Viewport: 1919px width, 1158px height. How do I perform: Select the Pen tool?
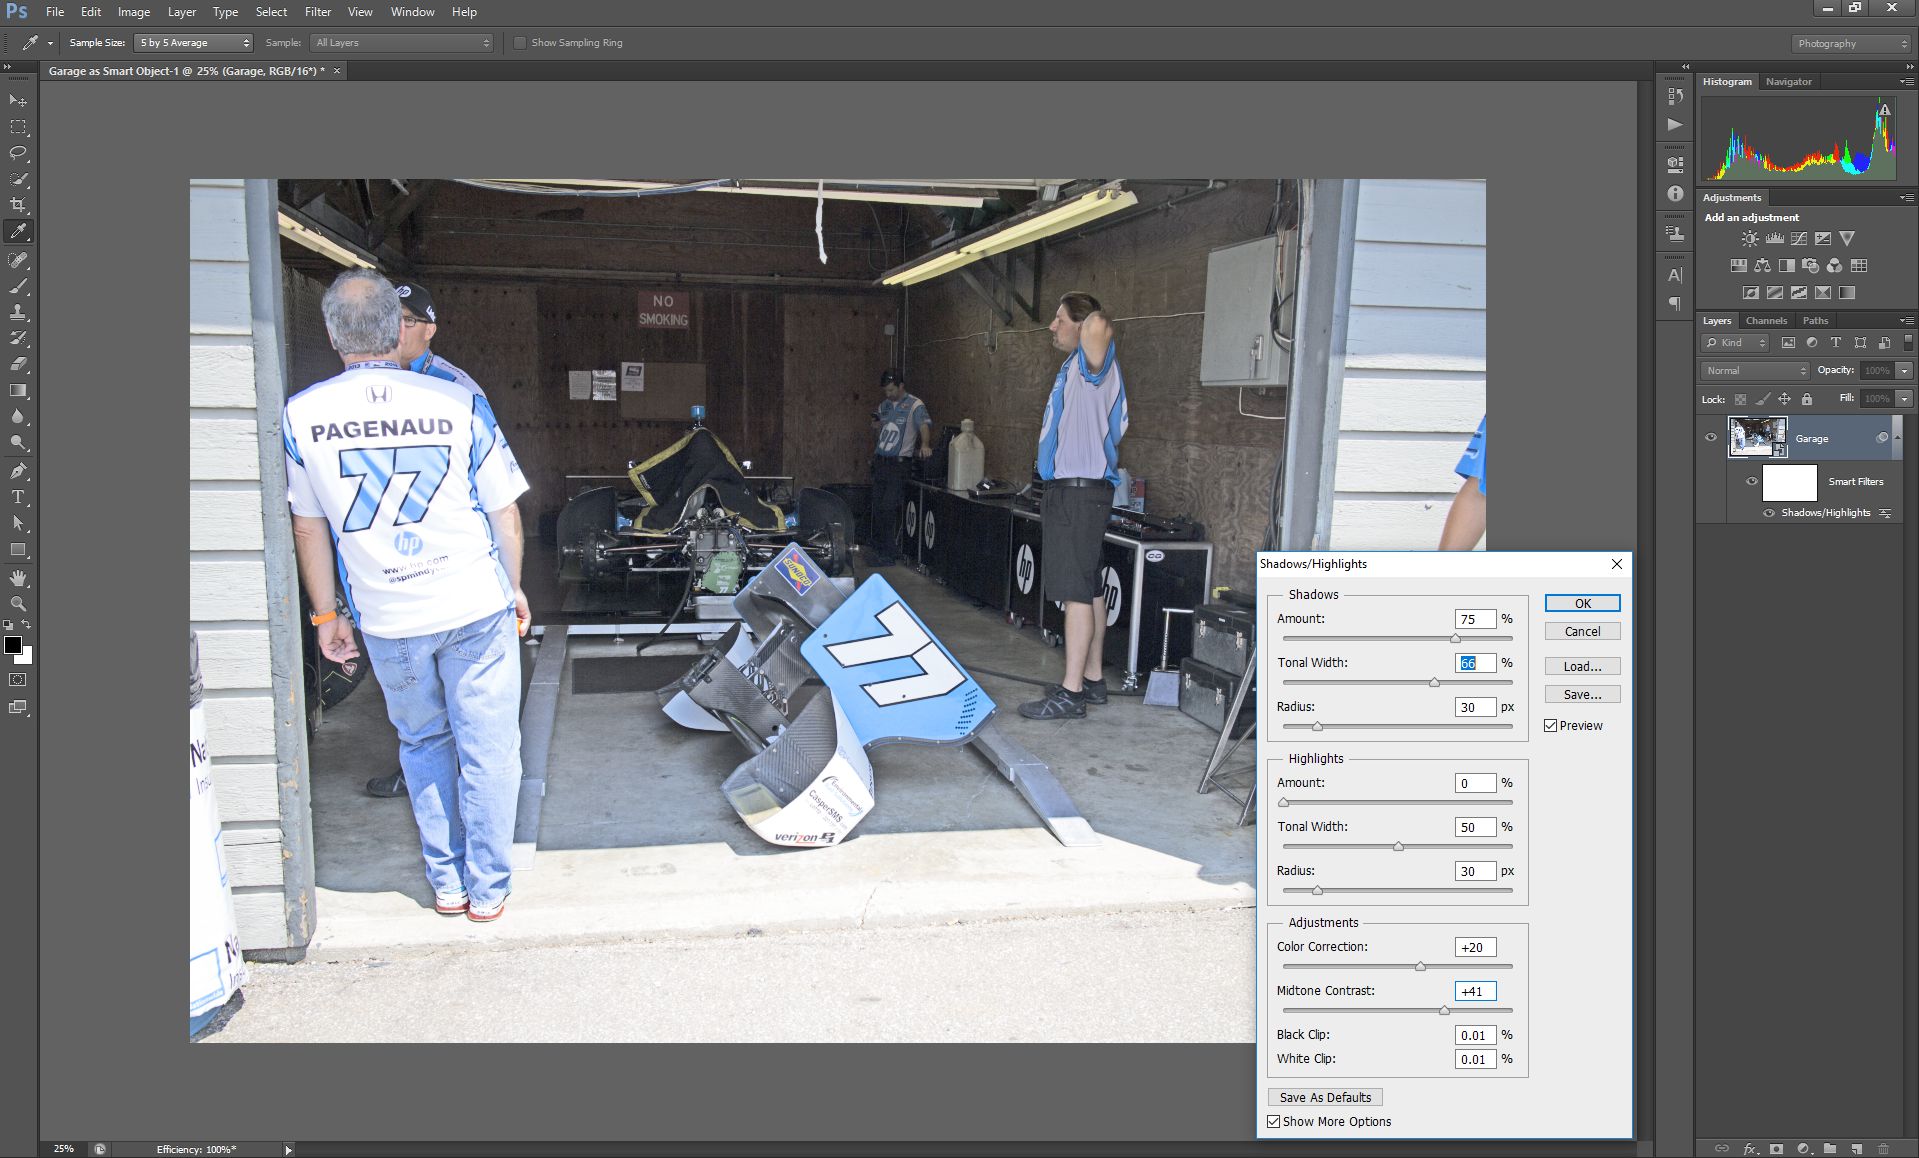tap(18, 471)
